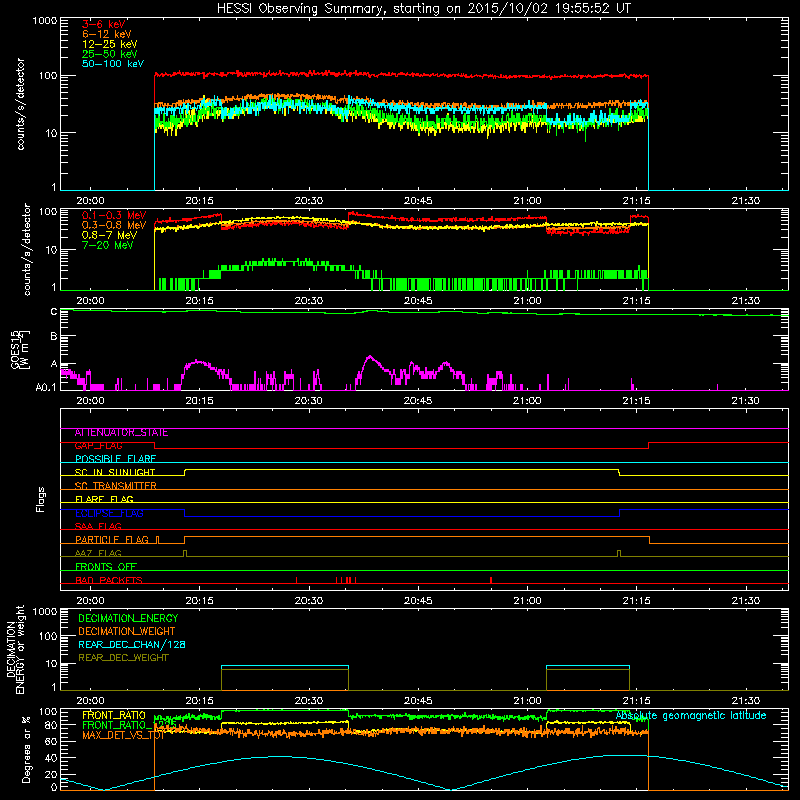Screen dimensions: 800x800
Task: Select the 6-12 keV legend label
Action: coord(107,34)
